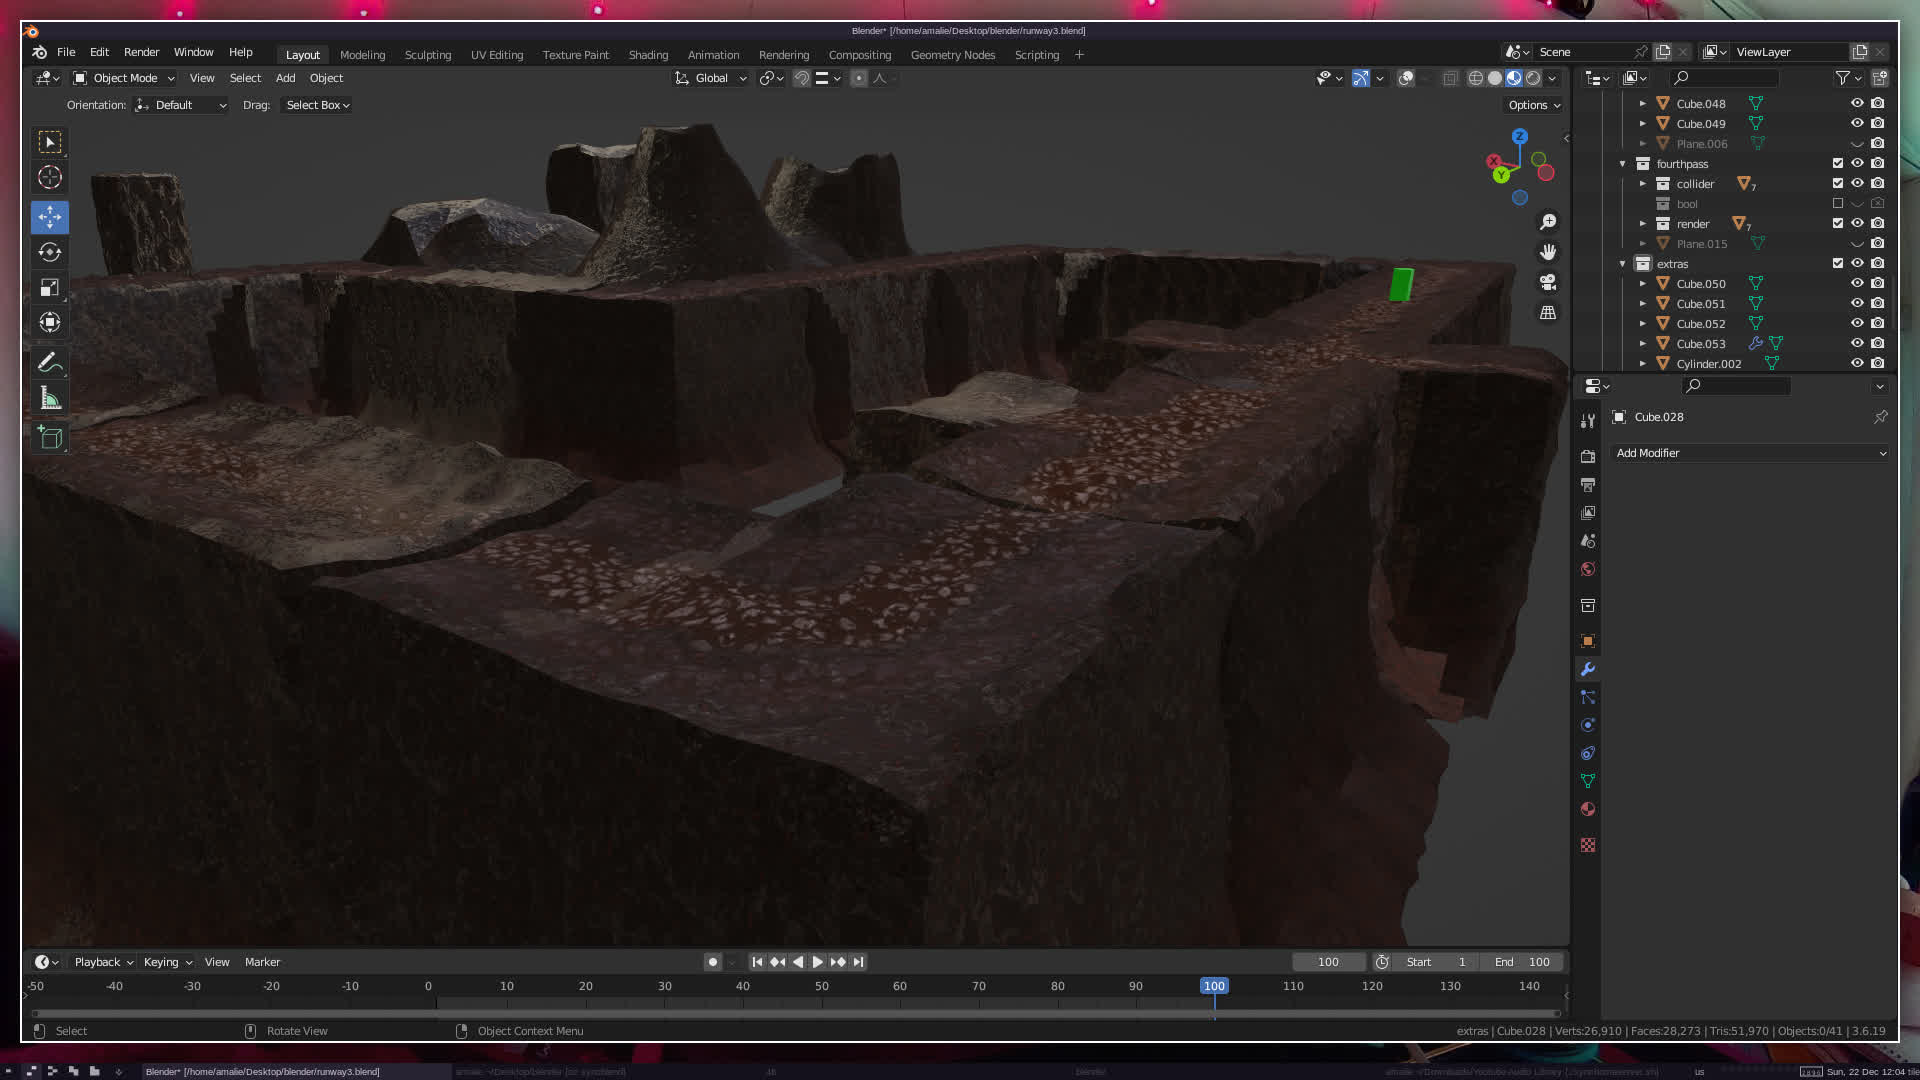Switch to the Sculpting workspace tab
Image resolution: width=1920 pixels, height=1080 pixels.
tap(427, 55)
